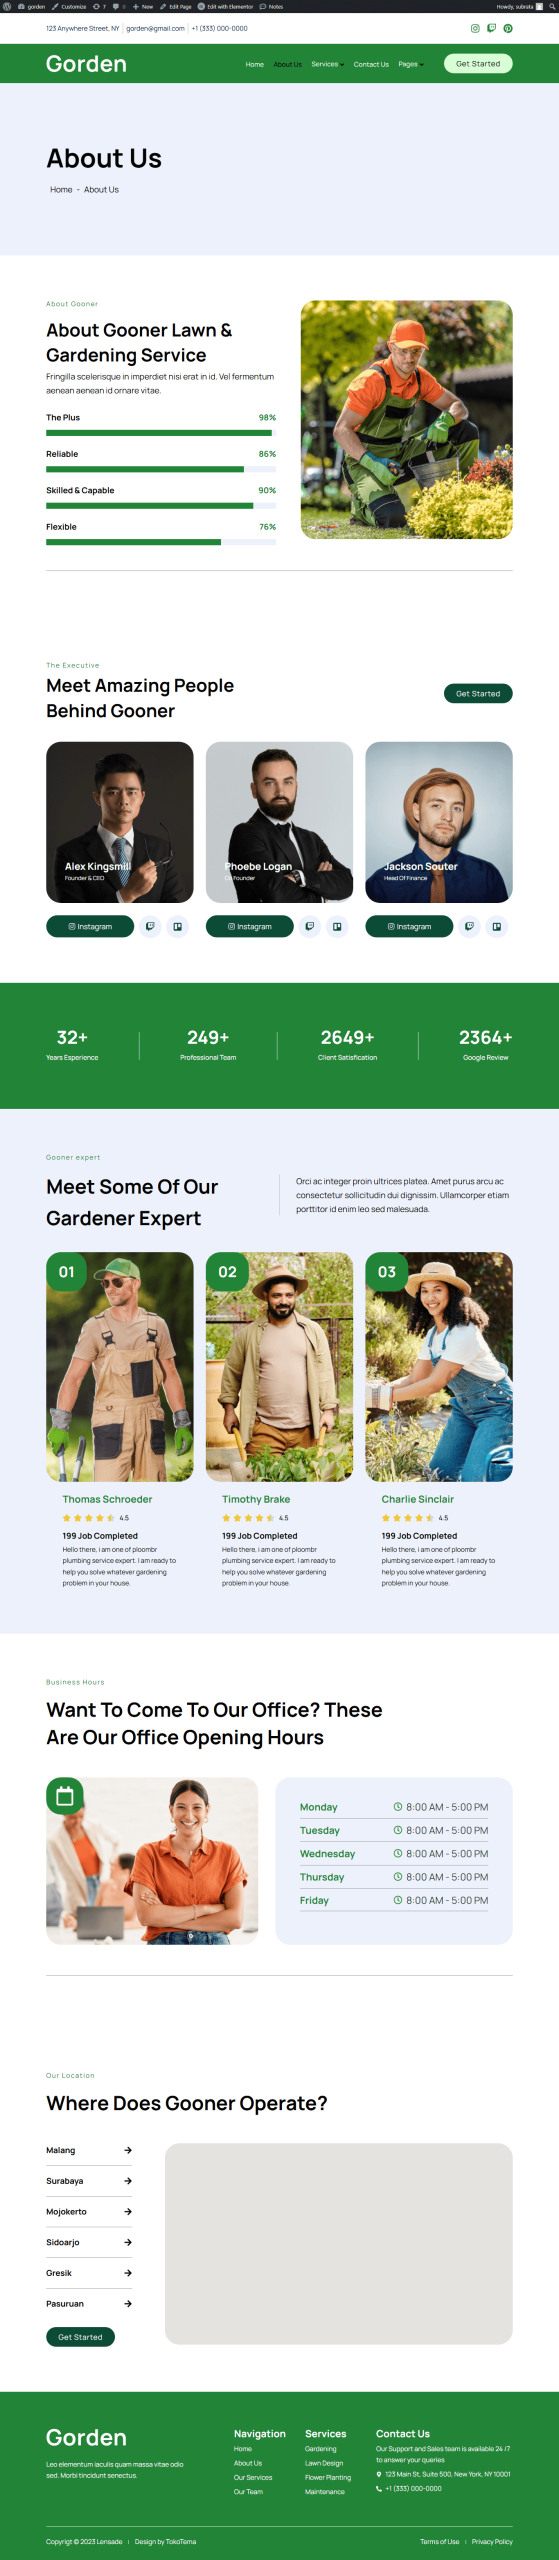
Task: Click the header Get Started button
Action: [478, 63]
